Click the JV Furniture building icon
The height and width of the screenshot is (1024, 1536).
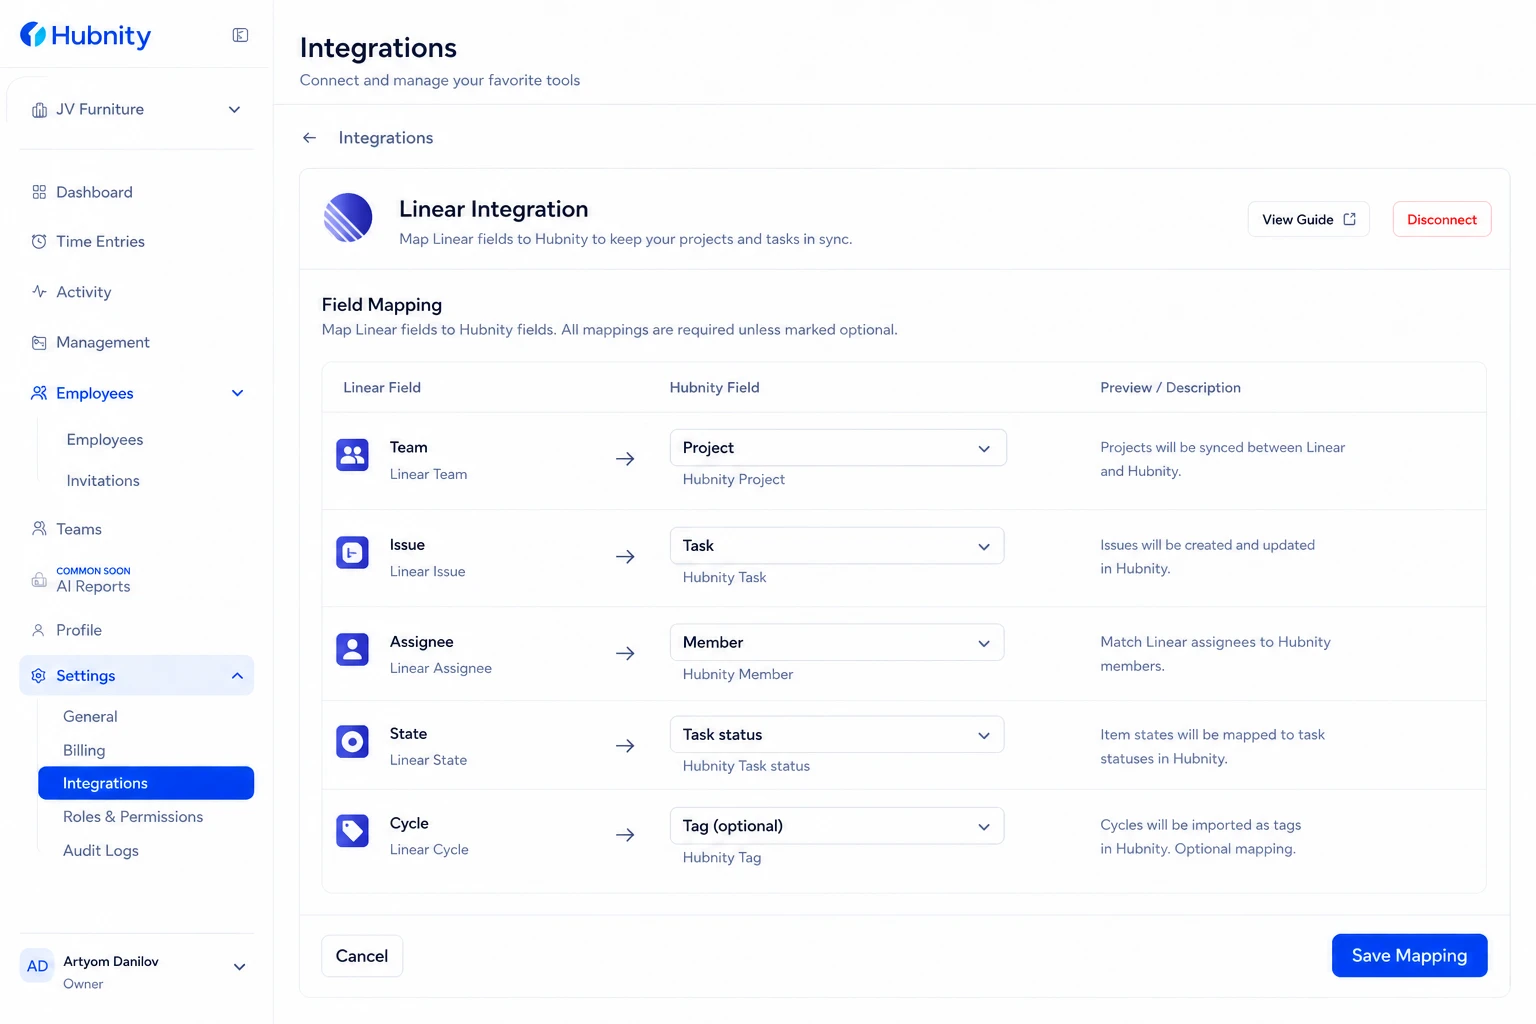[x=39, y=110]
